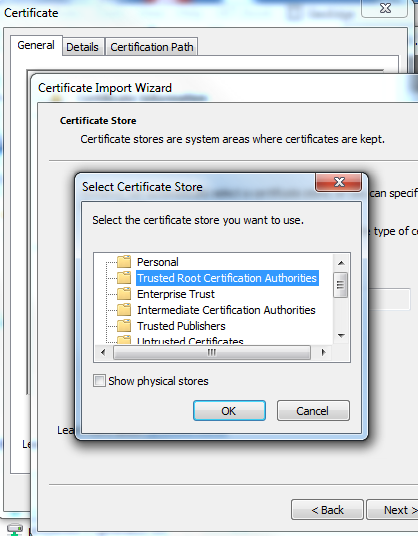Screen dimensions: 418x536
Task: Close the Select Certificate Store dialog
Action: 338,182
